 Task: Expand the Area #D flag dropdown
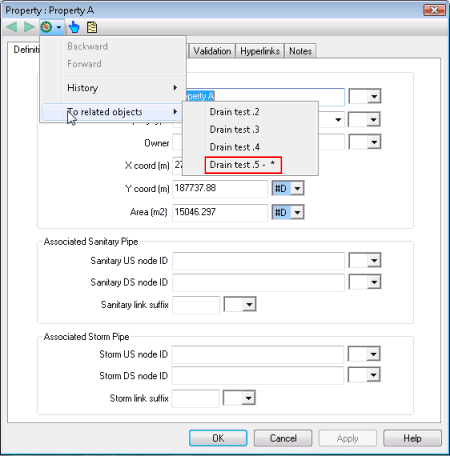coord(297,212)
